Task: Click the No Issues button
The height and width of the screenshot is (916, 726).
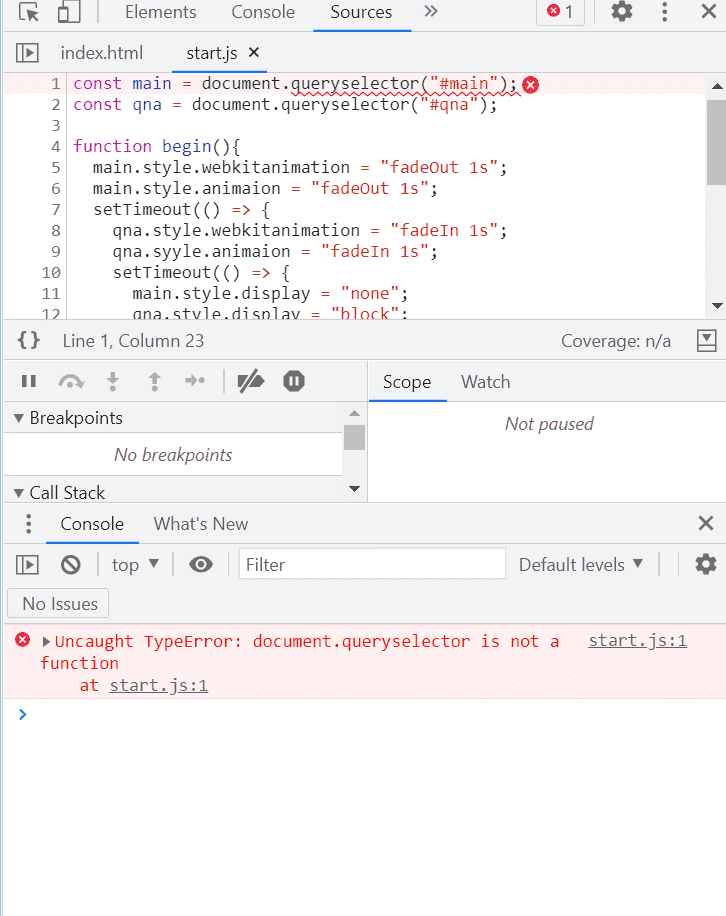Action: (58, 603)
